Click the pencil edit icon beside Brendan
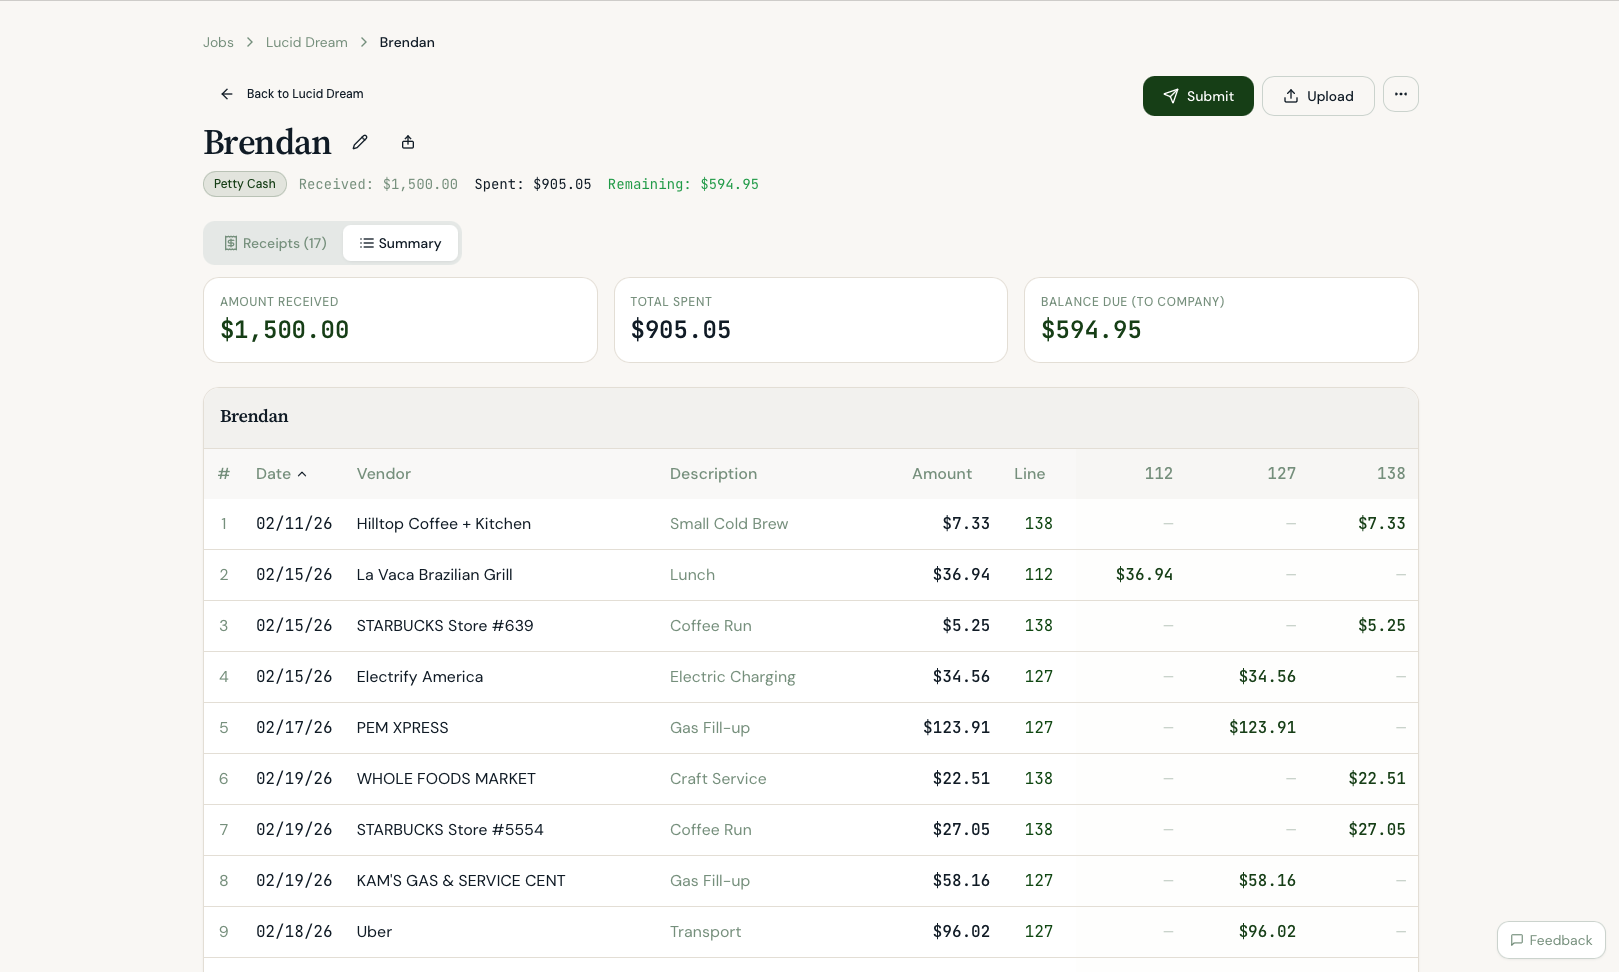 [360, 142]
